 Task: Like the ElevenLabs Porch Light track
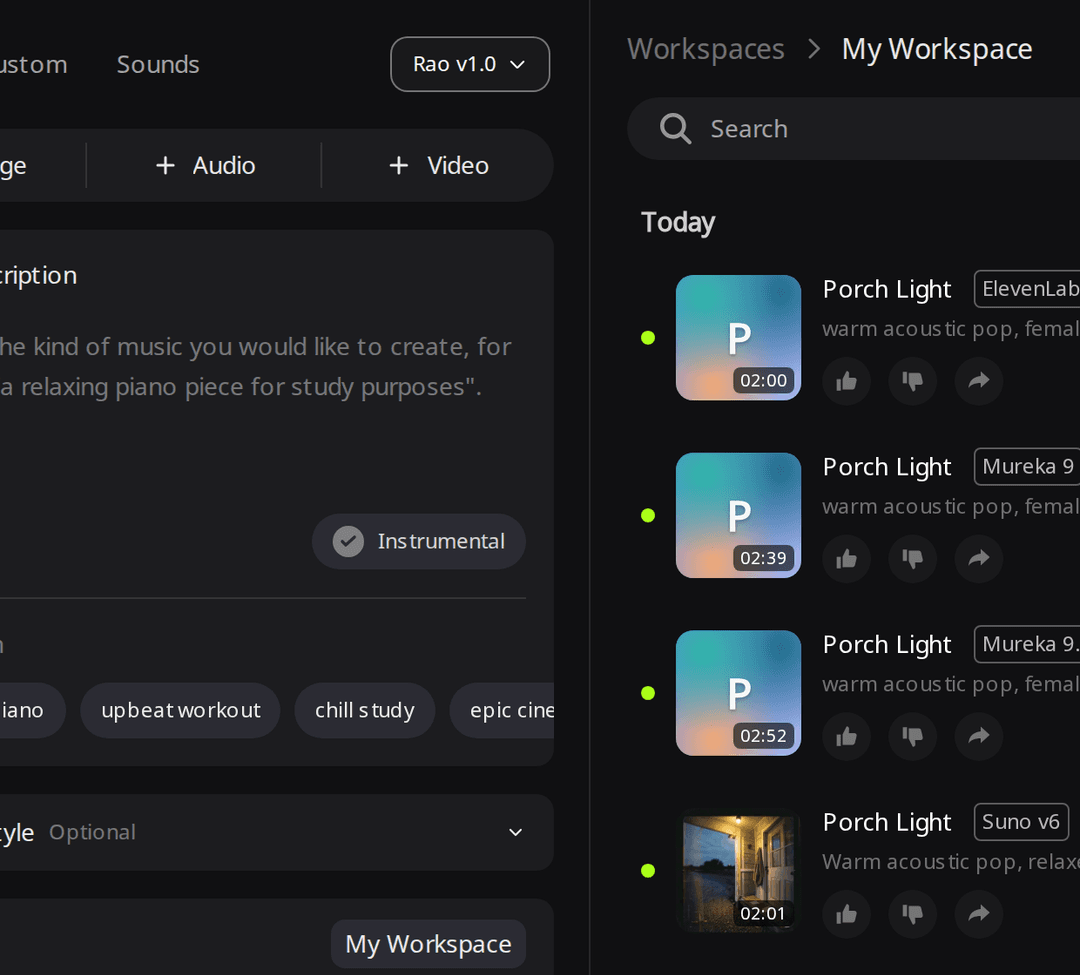coord(847,381)
